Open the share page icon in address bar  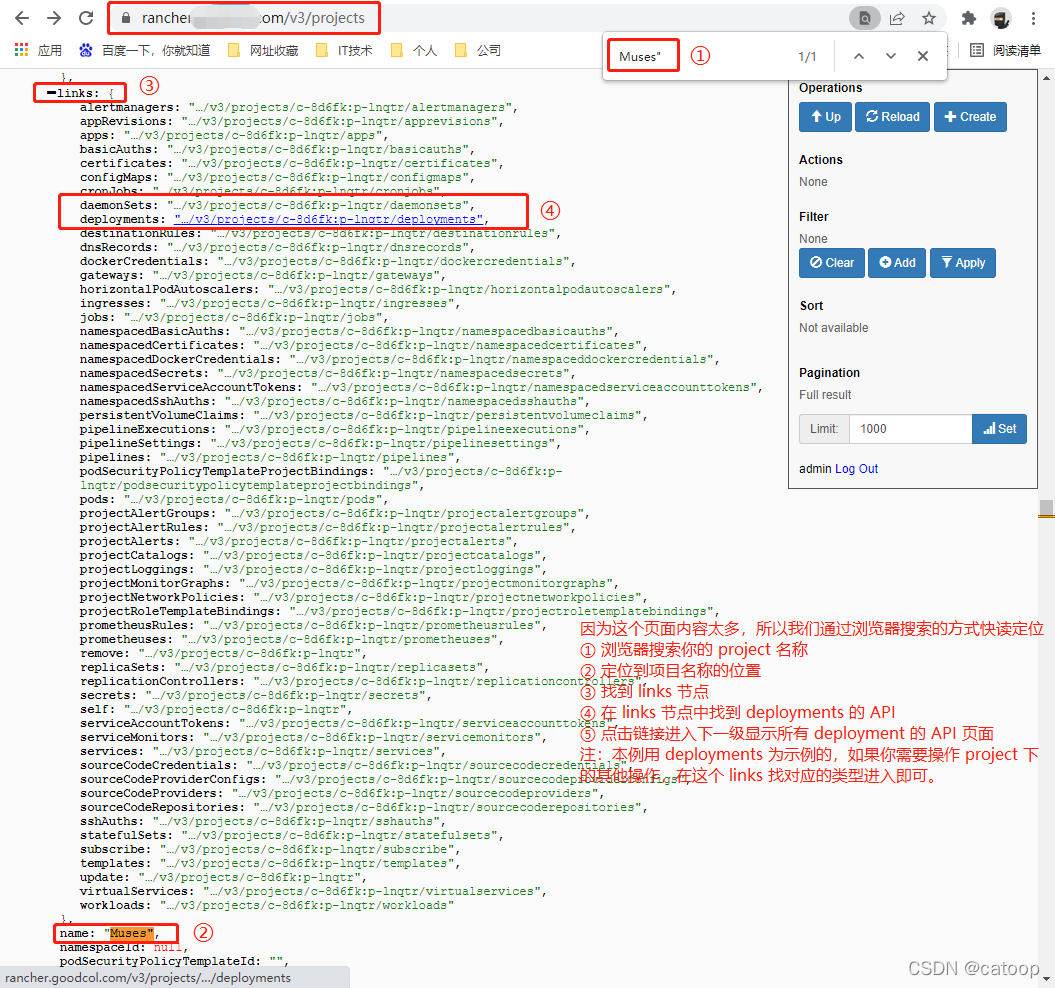[897, 18]
